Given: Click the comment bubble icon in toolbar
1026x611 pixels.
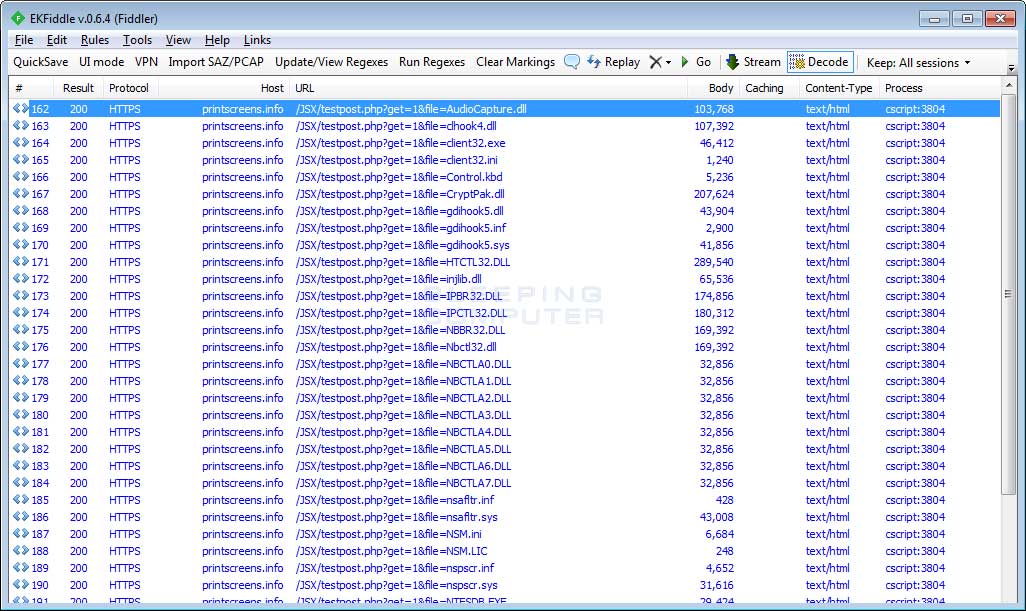Looking at the screenshot, I should pyautogui.click(x=571, y=62).
